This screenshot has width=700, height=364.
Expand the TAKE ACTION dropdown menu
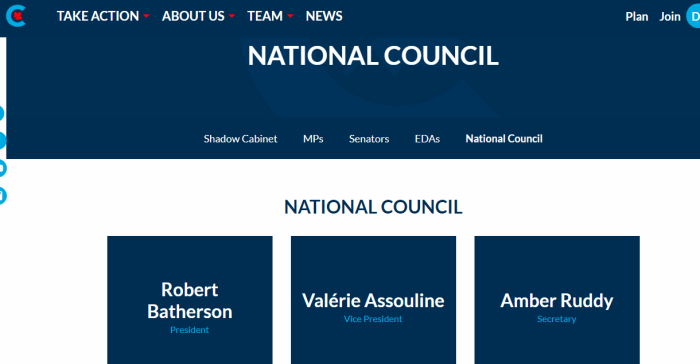pos(103,16)
